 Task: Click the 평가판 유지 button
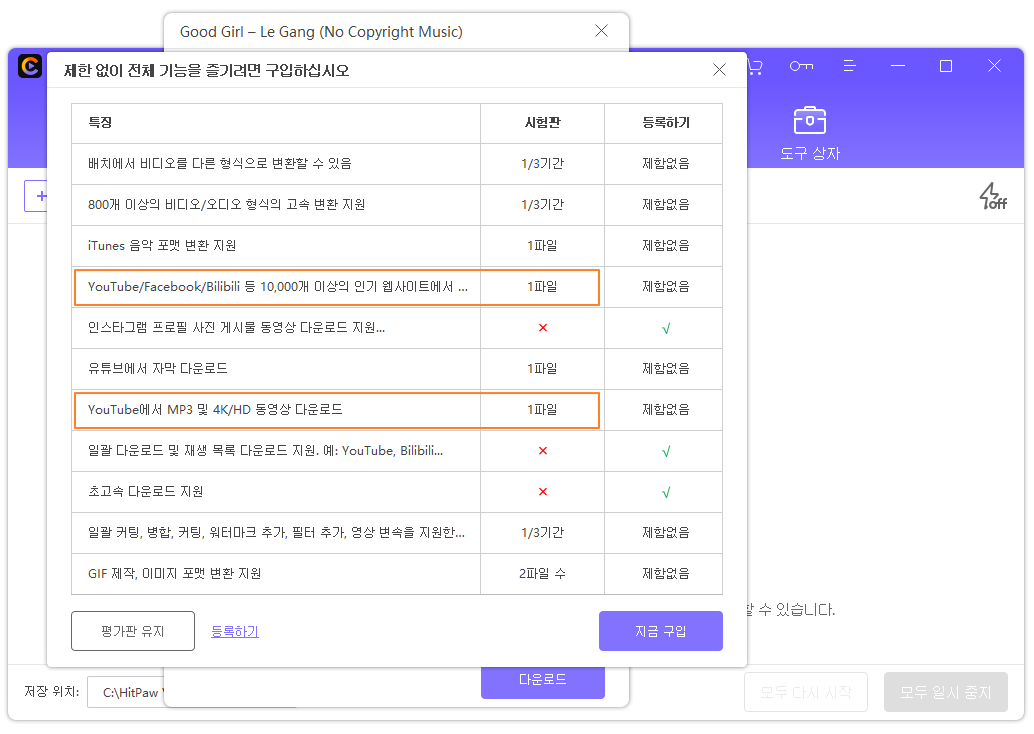click(133, 631)
